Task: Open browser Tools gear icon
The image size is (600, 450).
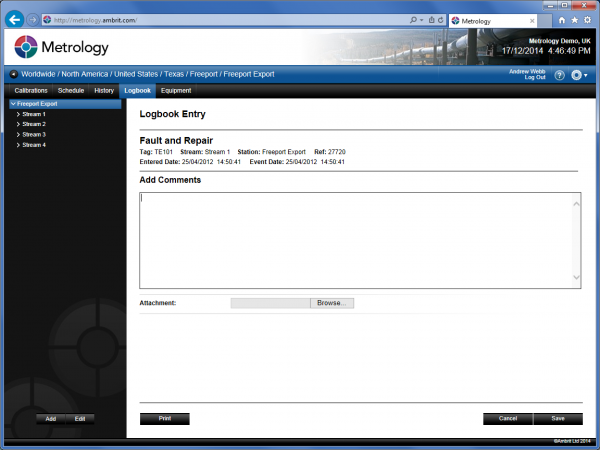Action: click(587, 20)
